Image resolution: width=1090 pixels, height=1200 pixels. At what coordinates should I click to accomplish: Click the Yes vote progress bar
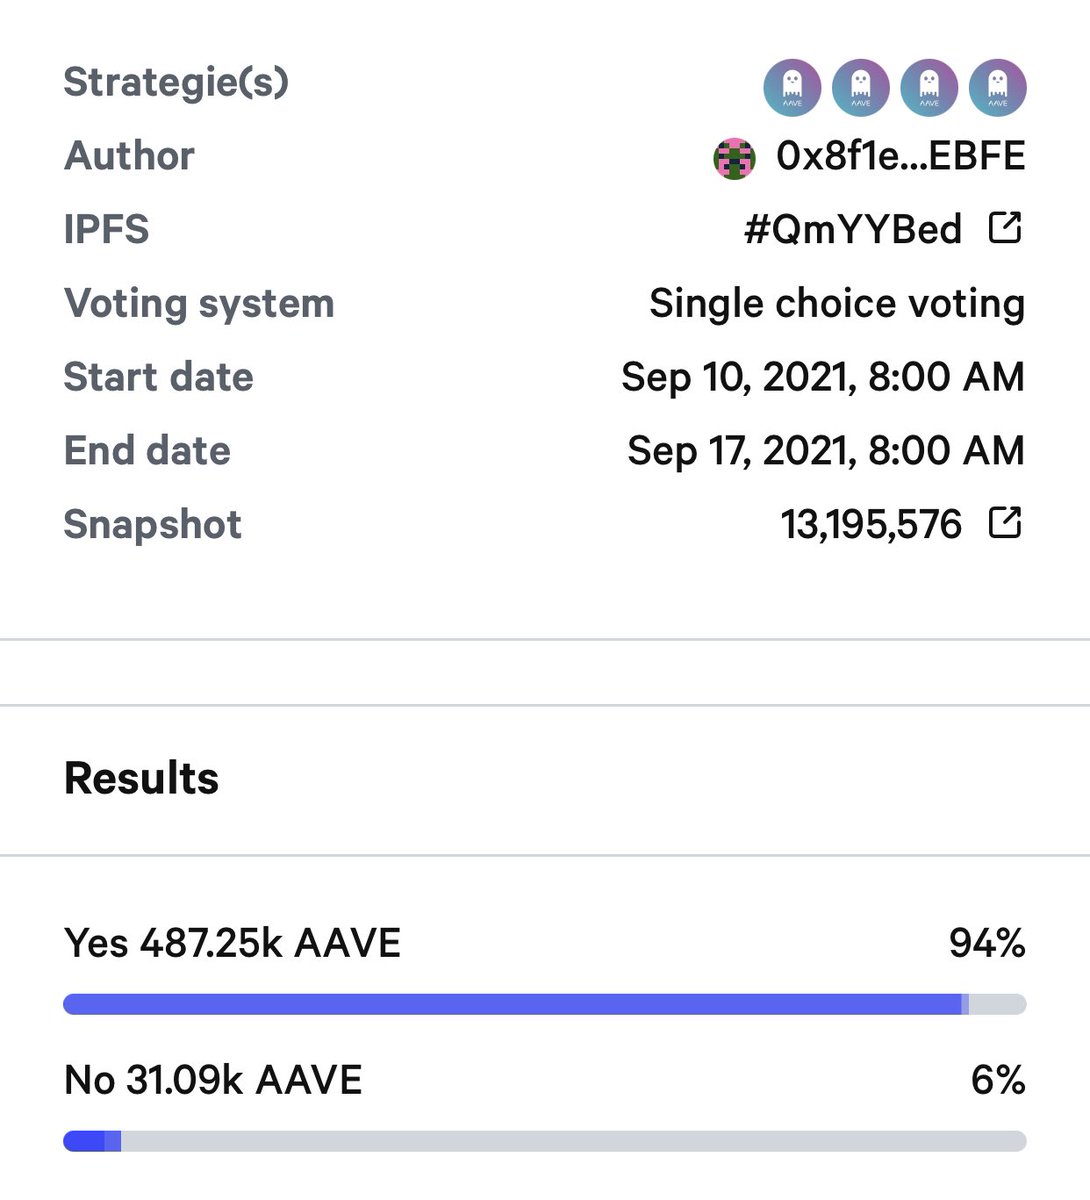pyautogui.click(x=544, y=1004)
